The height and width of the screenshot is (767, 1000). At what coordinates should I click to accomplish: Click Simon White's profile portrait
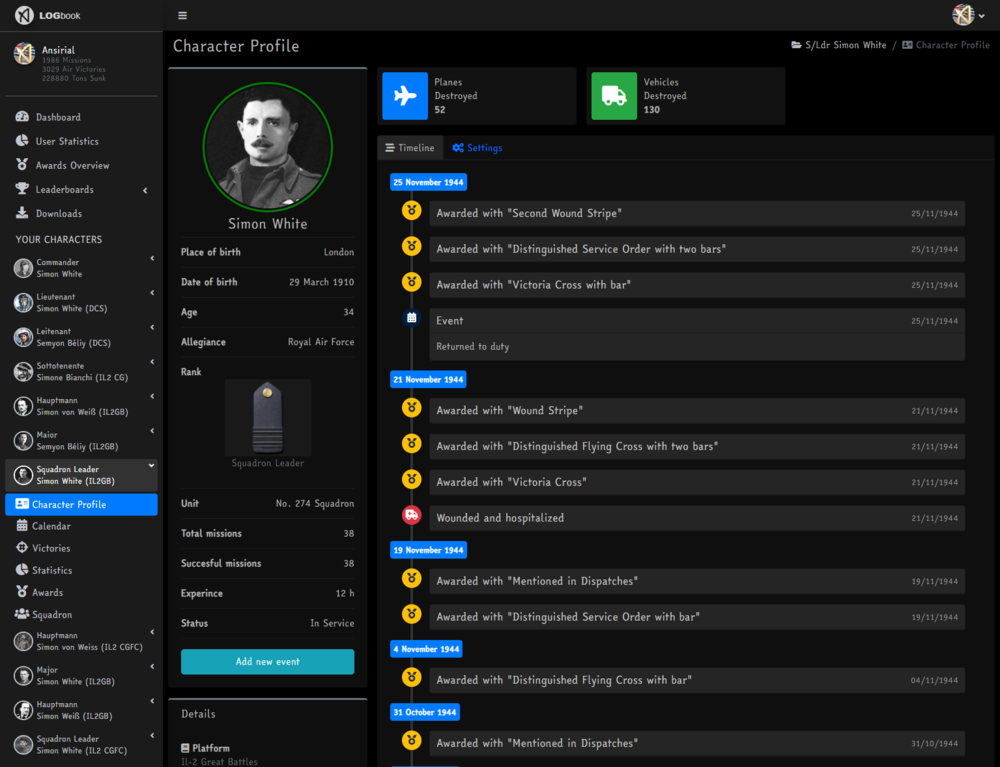268,147
